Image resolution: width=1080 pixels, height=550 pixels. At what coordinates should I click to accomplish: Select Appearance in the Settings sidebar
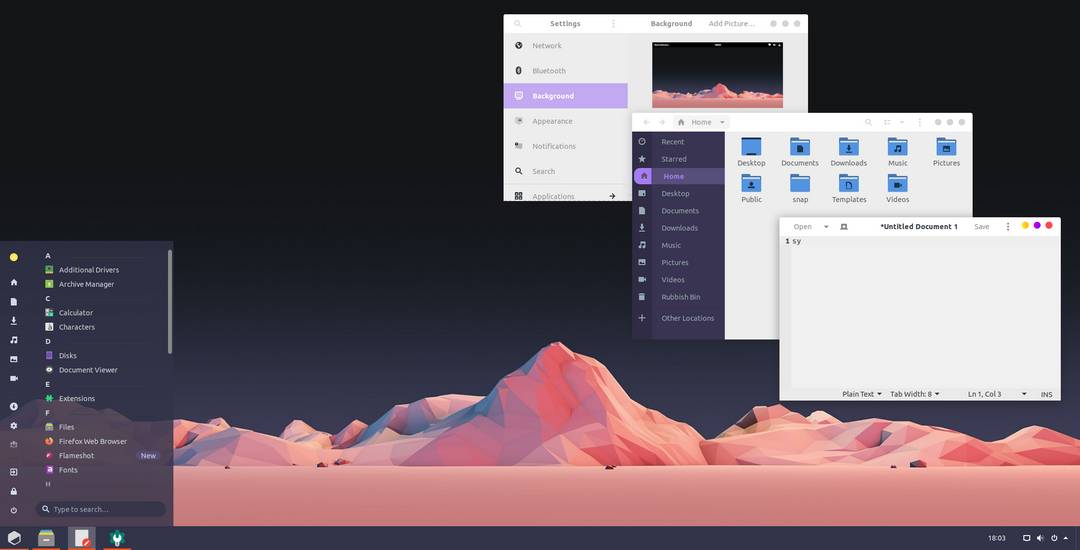point(565,121)
